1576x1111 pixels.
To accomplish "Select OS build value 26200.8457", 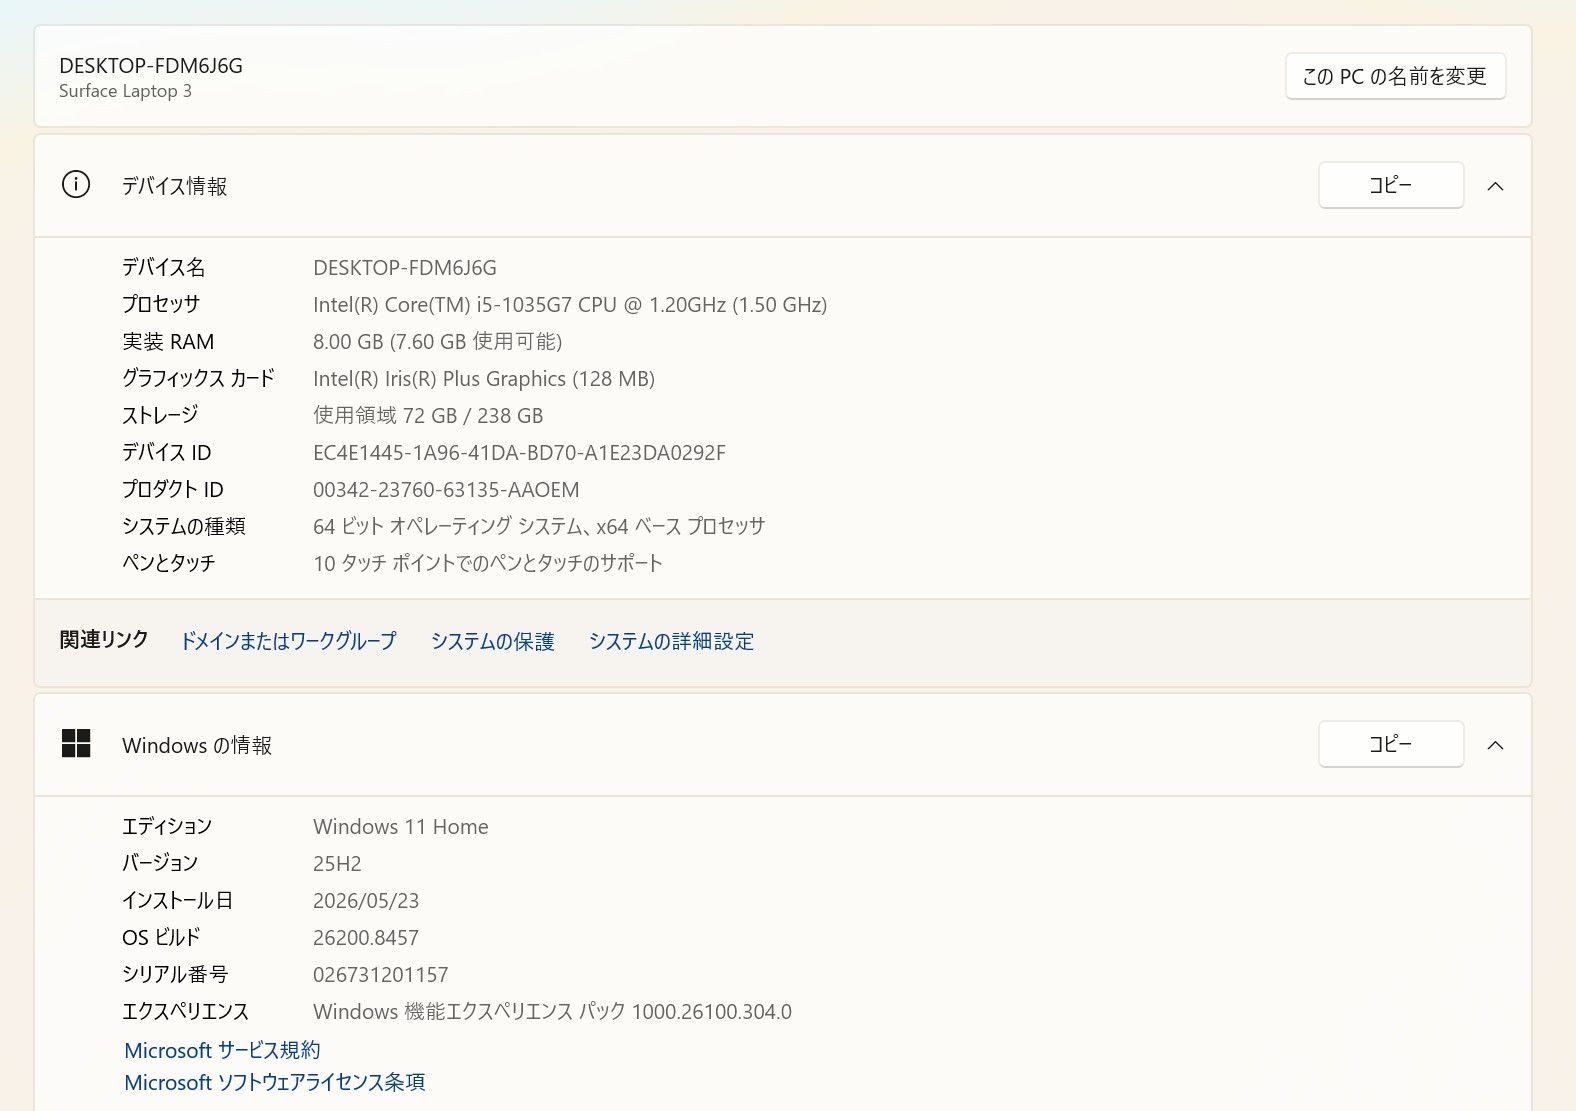I will point(366,938).
